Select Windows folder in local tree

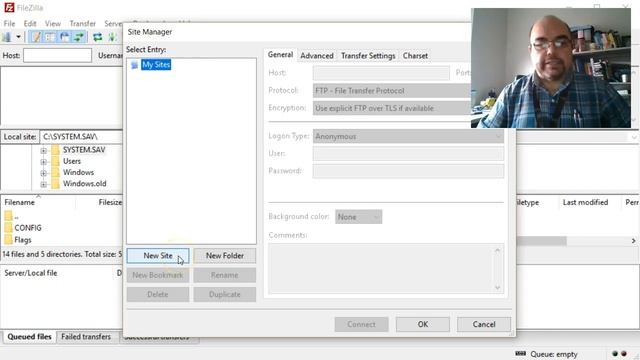pyautogui.click(x=78, y=172)
